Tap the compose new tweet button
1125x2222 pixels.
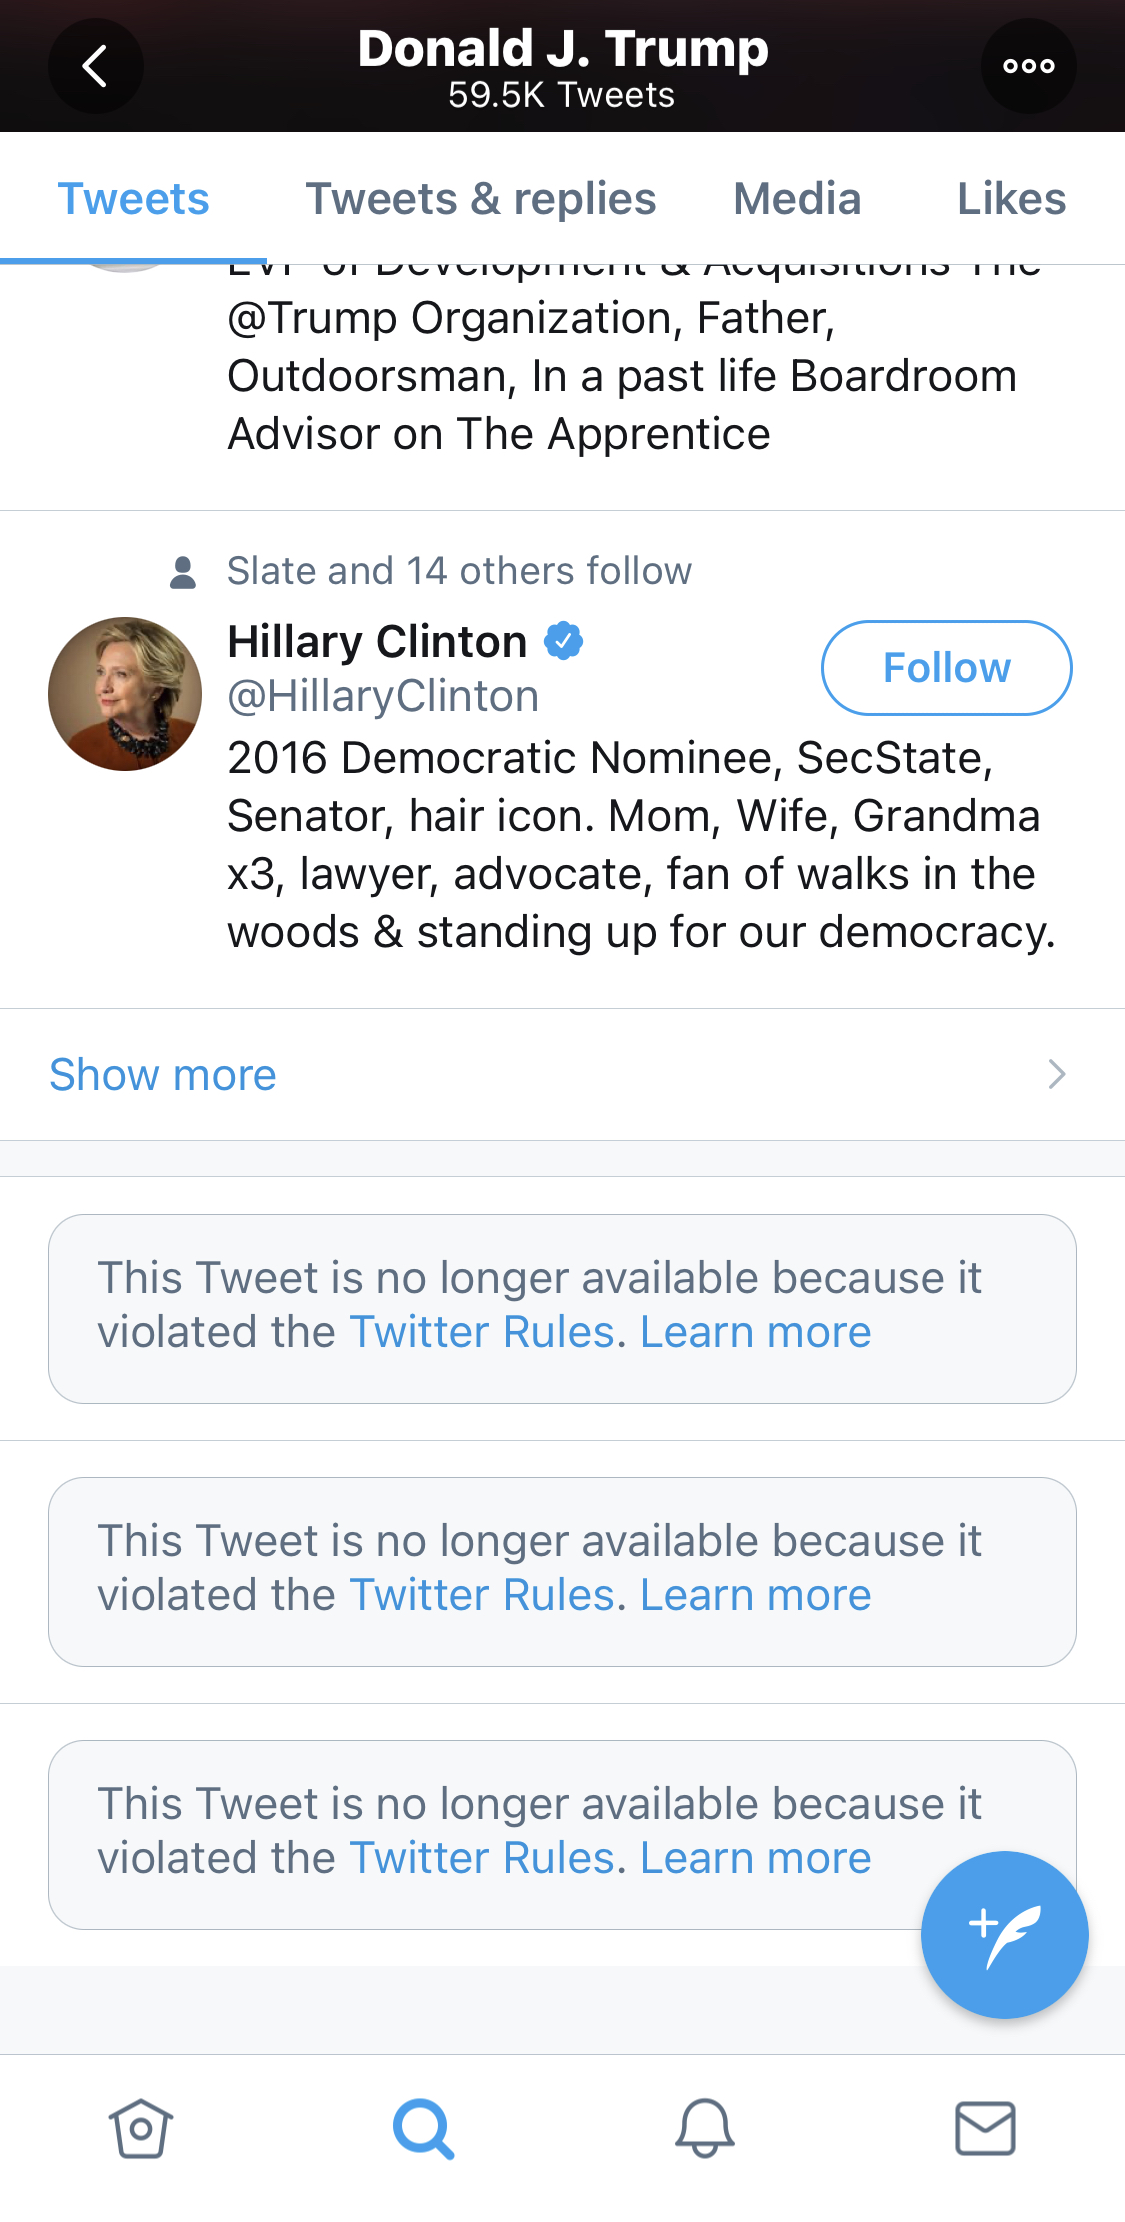click(1004, 1934)
